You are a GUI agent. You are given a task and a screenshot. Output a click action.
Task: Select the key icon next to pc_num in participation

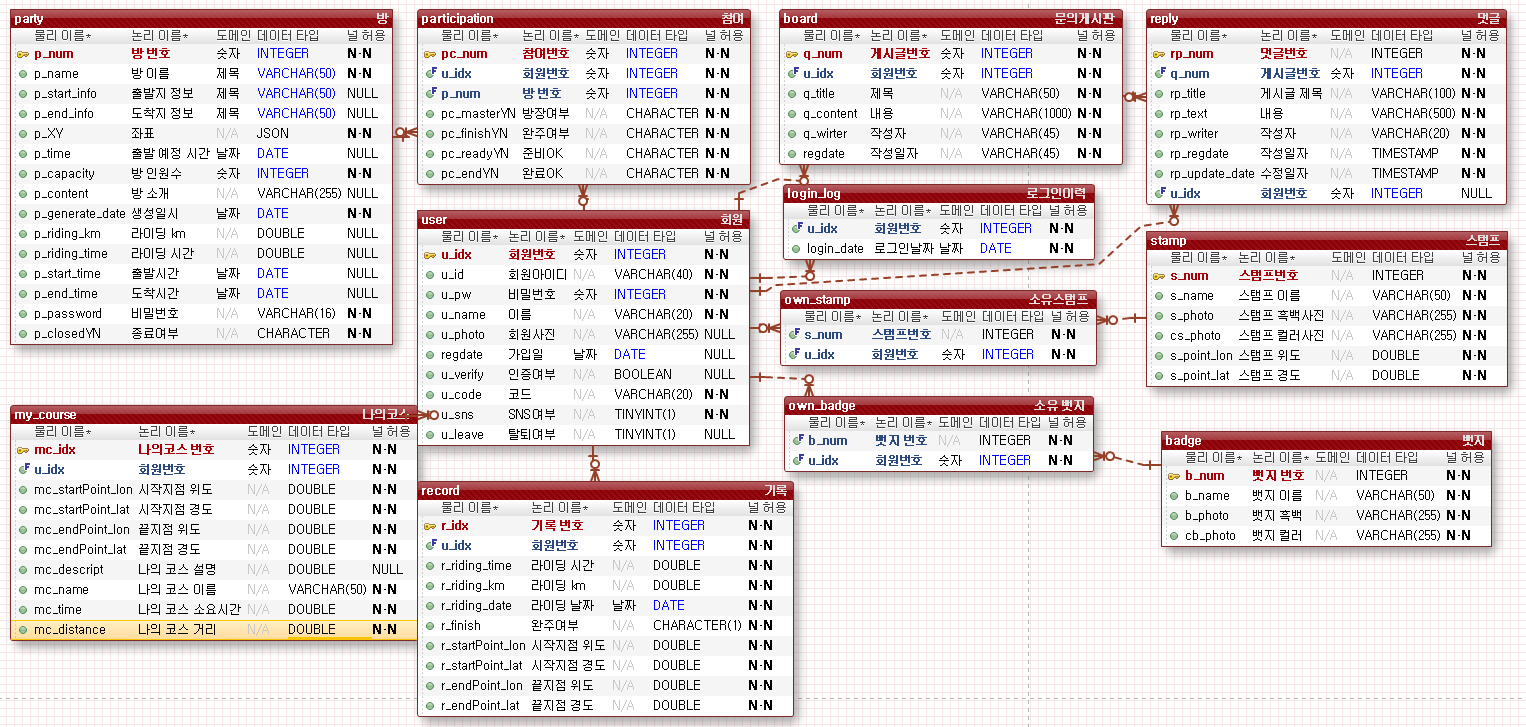(430, 53)
